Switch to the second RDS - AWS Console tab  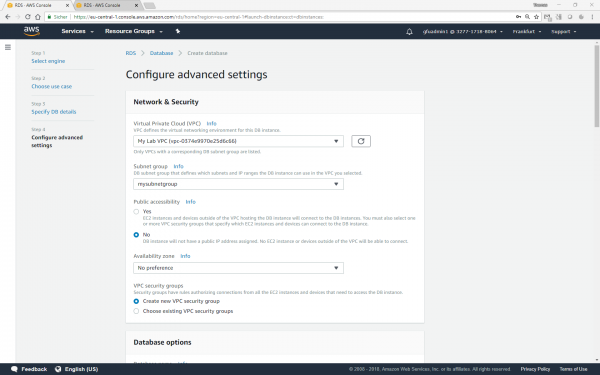[x=106, y=5]
